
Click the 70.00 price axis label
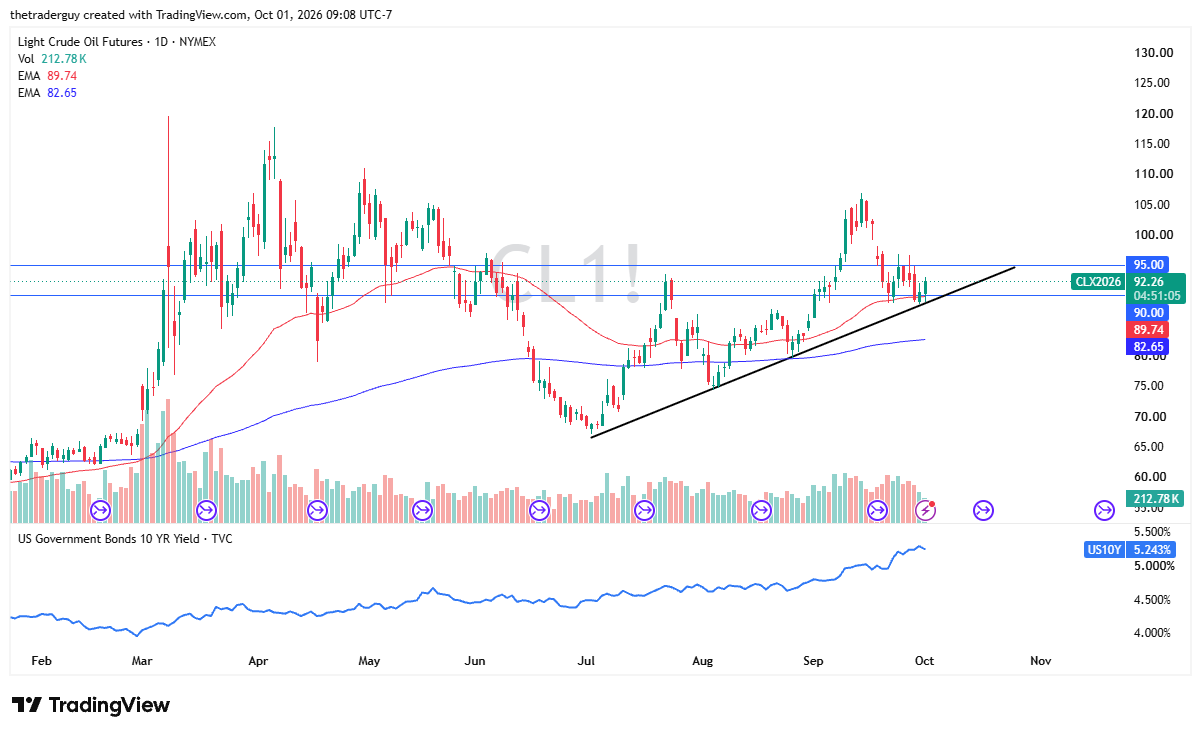[1149, 417]
